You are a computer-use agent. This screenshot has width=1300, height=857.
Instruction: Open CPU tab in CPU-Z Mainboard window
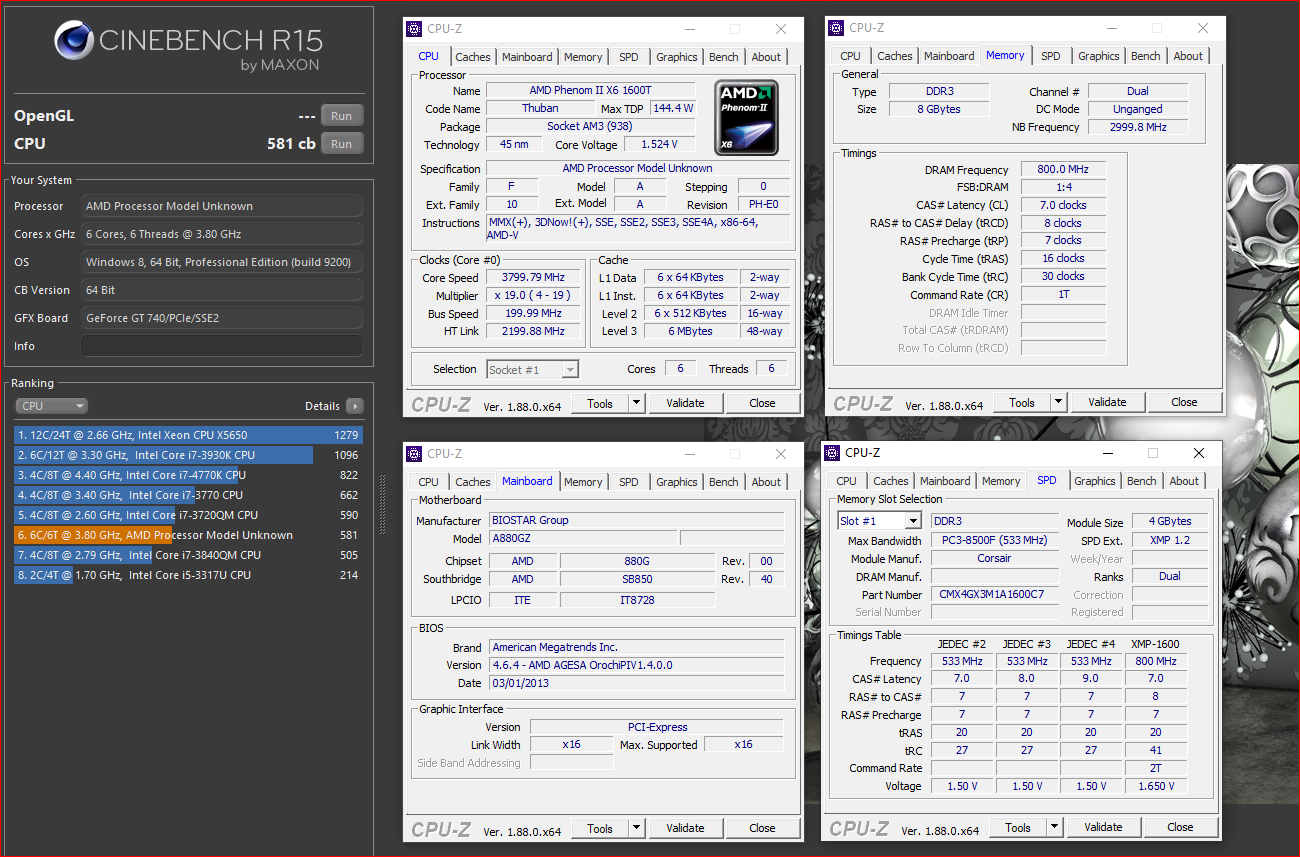[x=429, y=482]
